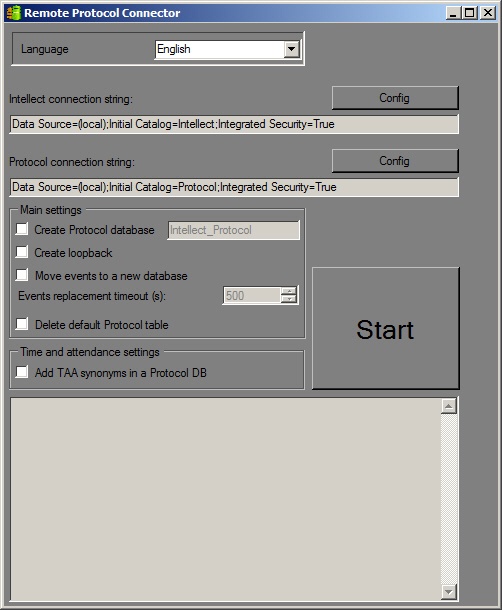Decrease the events replacement timeout spinner
The width and height of the screenshot is (502, 610).
point(289,299)
